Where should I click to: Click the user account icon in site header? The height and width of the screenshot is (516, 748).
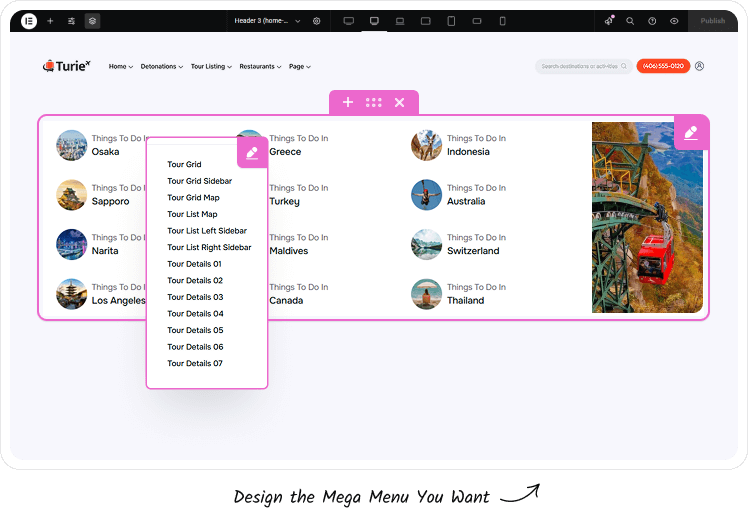699,66
